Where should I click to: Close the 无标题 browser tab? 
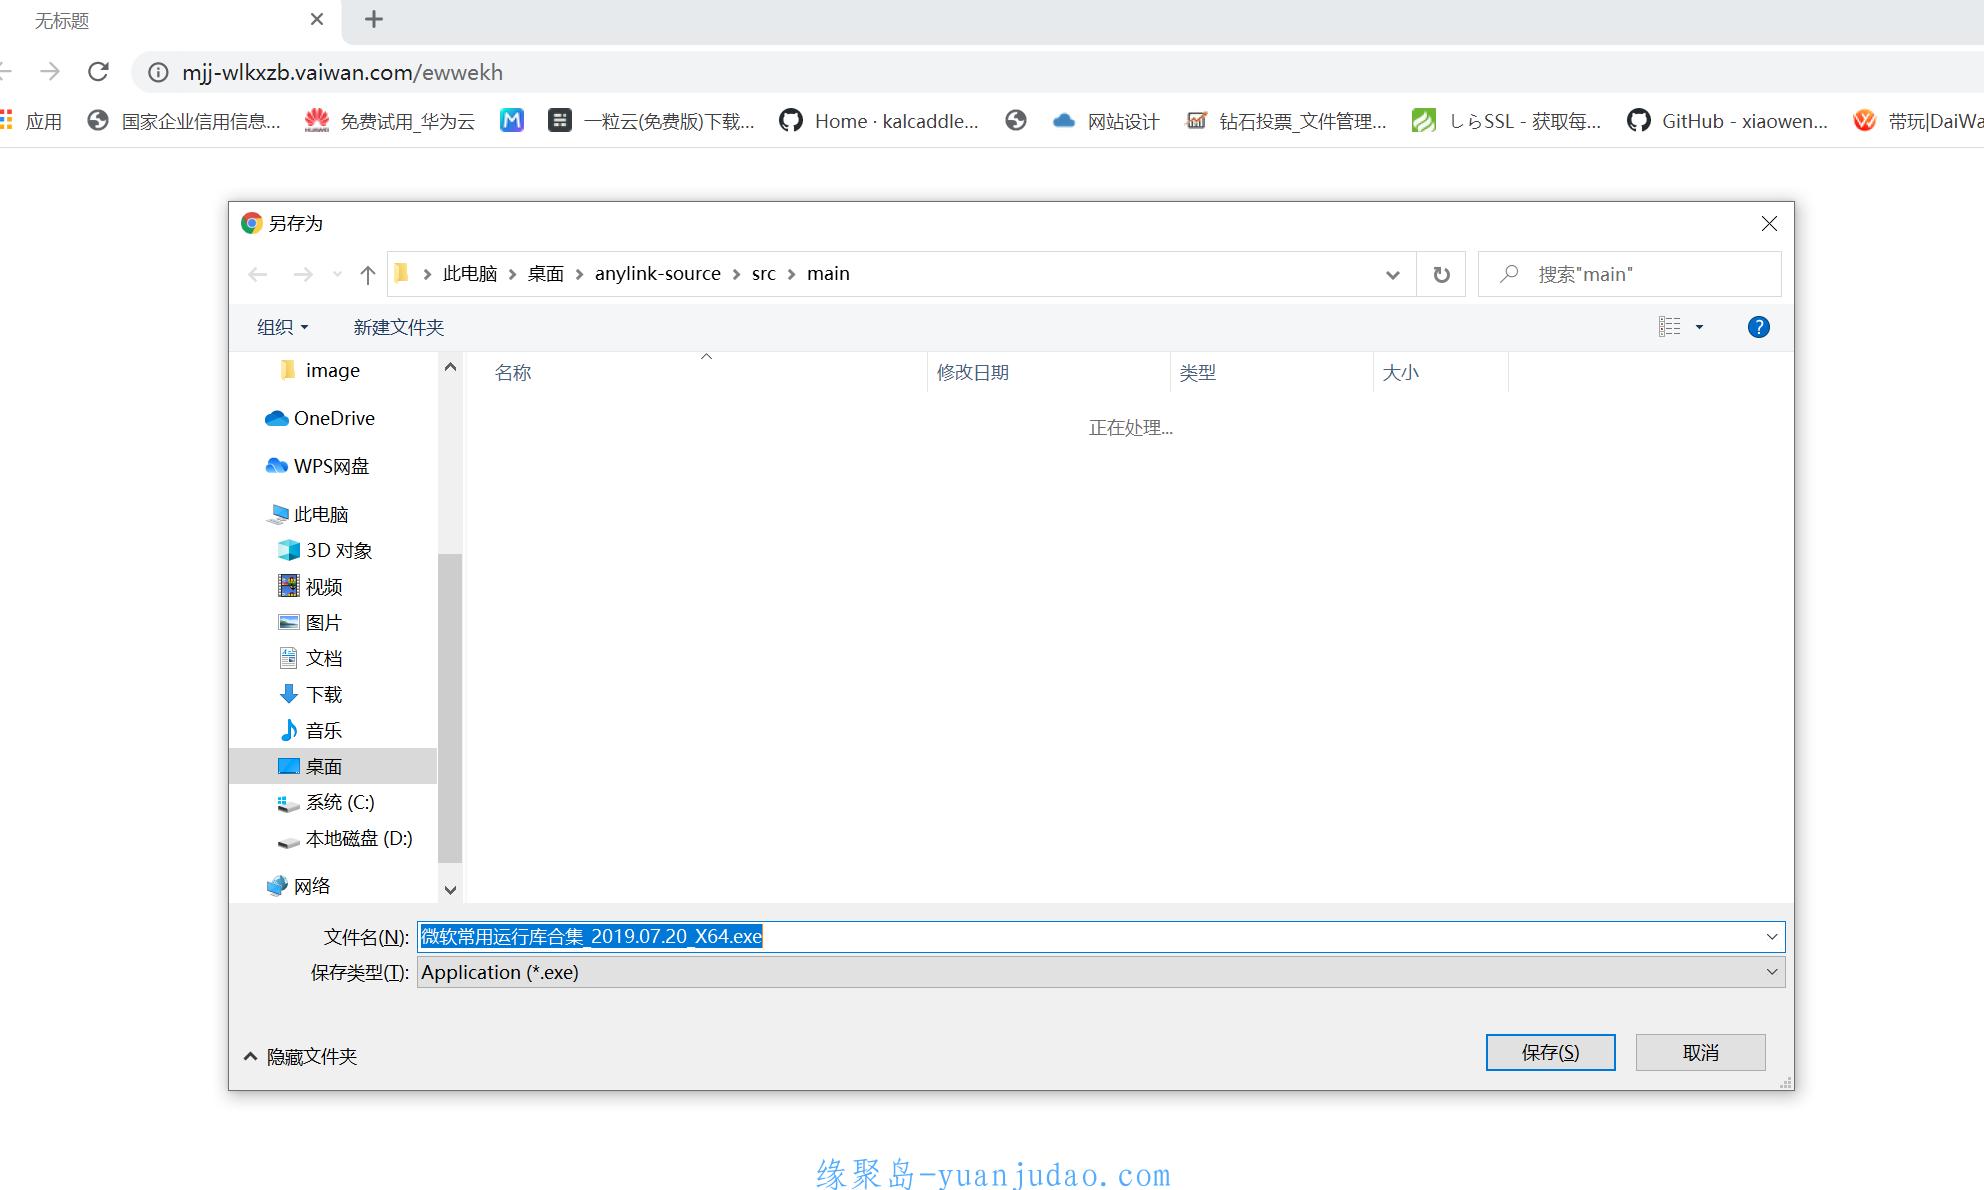pos(317,19)
